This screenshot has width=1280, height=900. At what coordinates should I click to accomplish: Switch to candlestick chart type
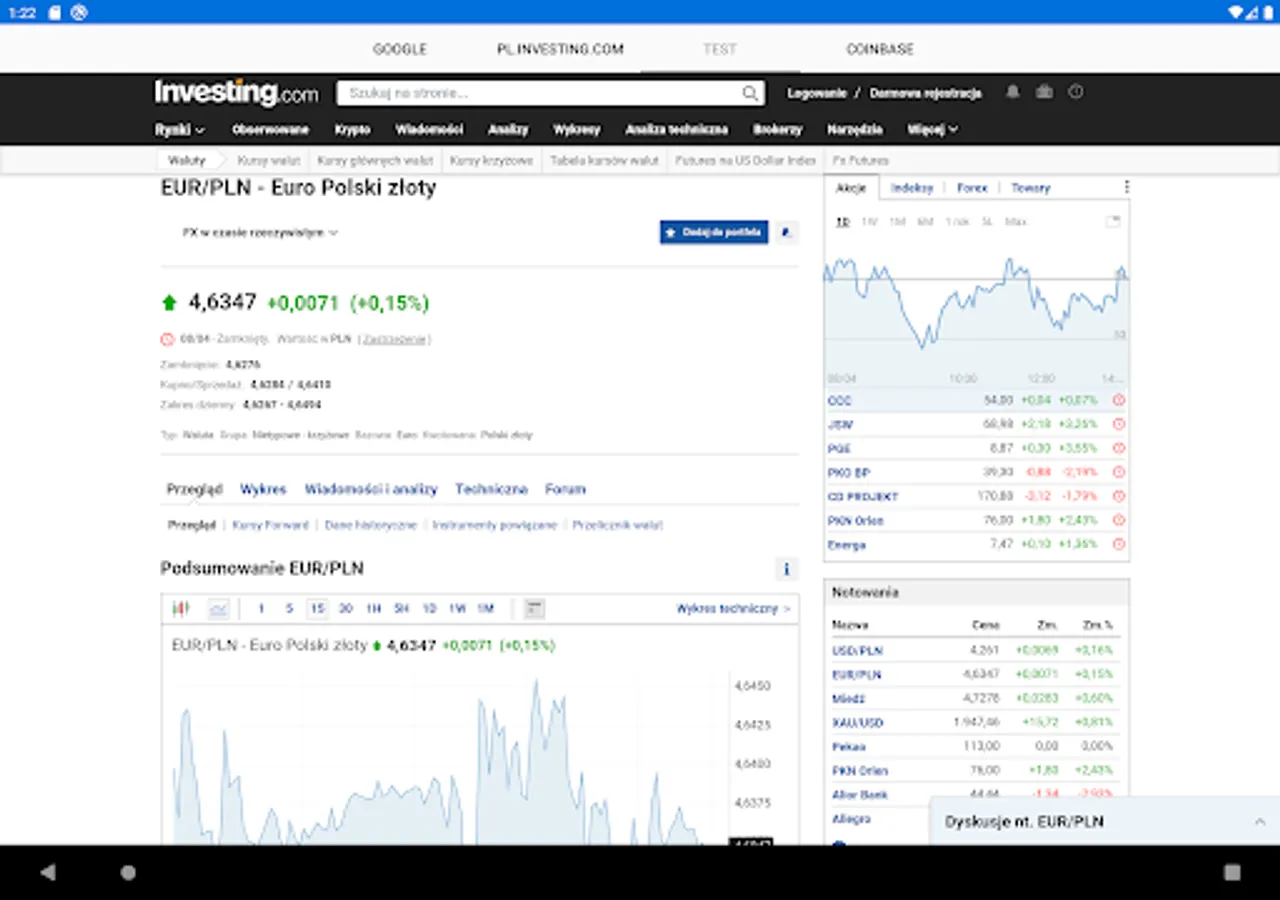[x=181, y=608]
